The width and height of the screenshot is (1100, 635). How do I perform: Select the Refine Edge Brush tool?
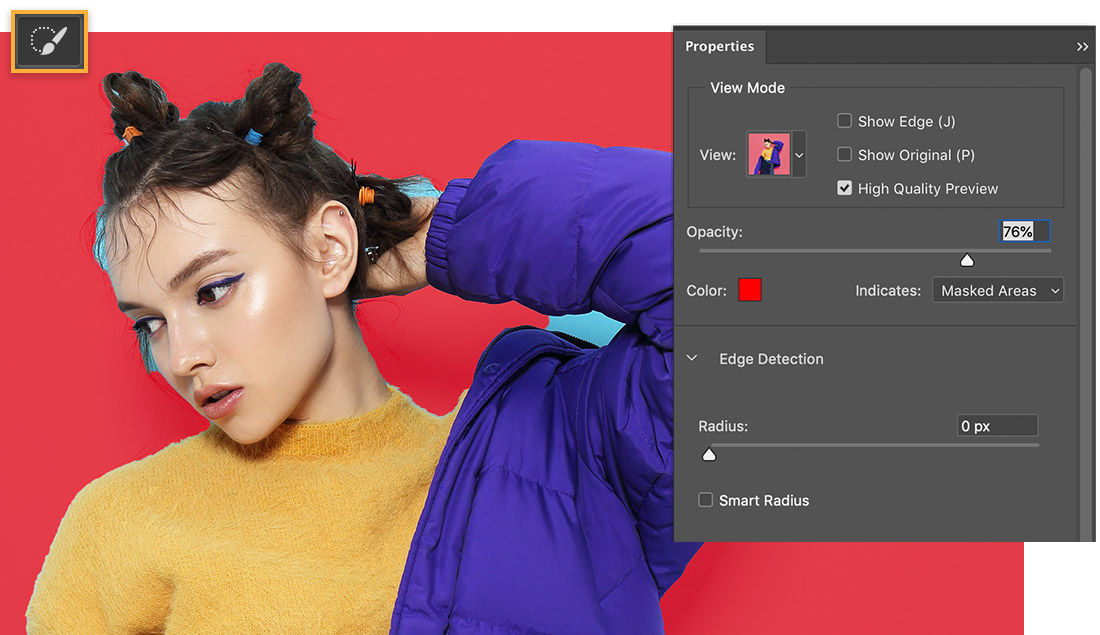click(48, 41)
